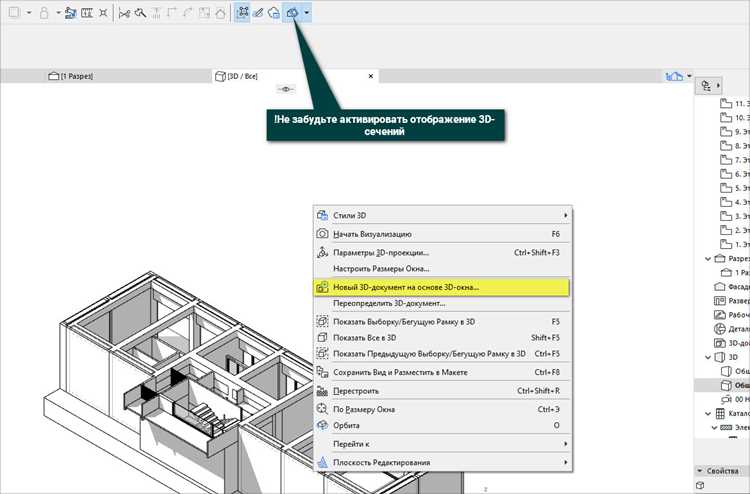The height and width of the screenshot is (494, 750).
Task: Select Показать Все в 3D entry
Action: 442,338
